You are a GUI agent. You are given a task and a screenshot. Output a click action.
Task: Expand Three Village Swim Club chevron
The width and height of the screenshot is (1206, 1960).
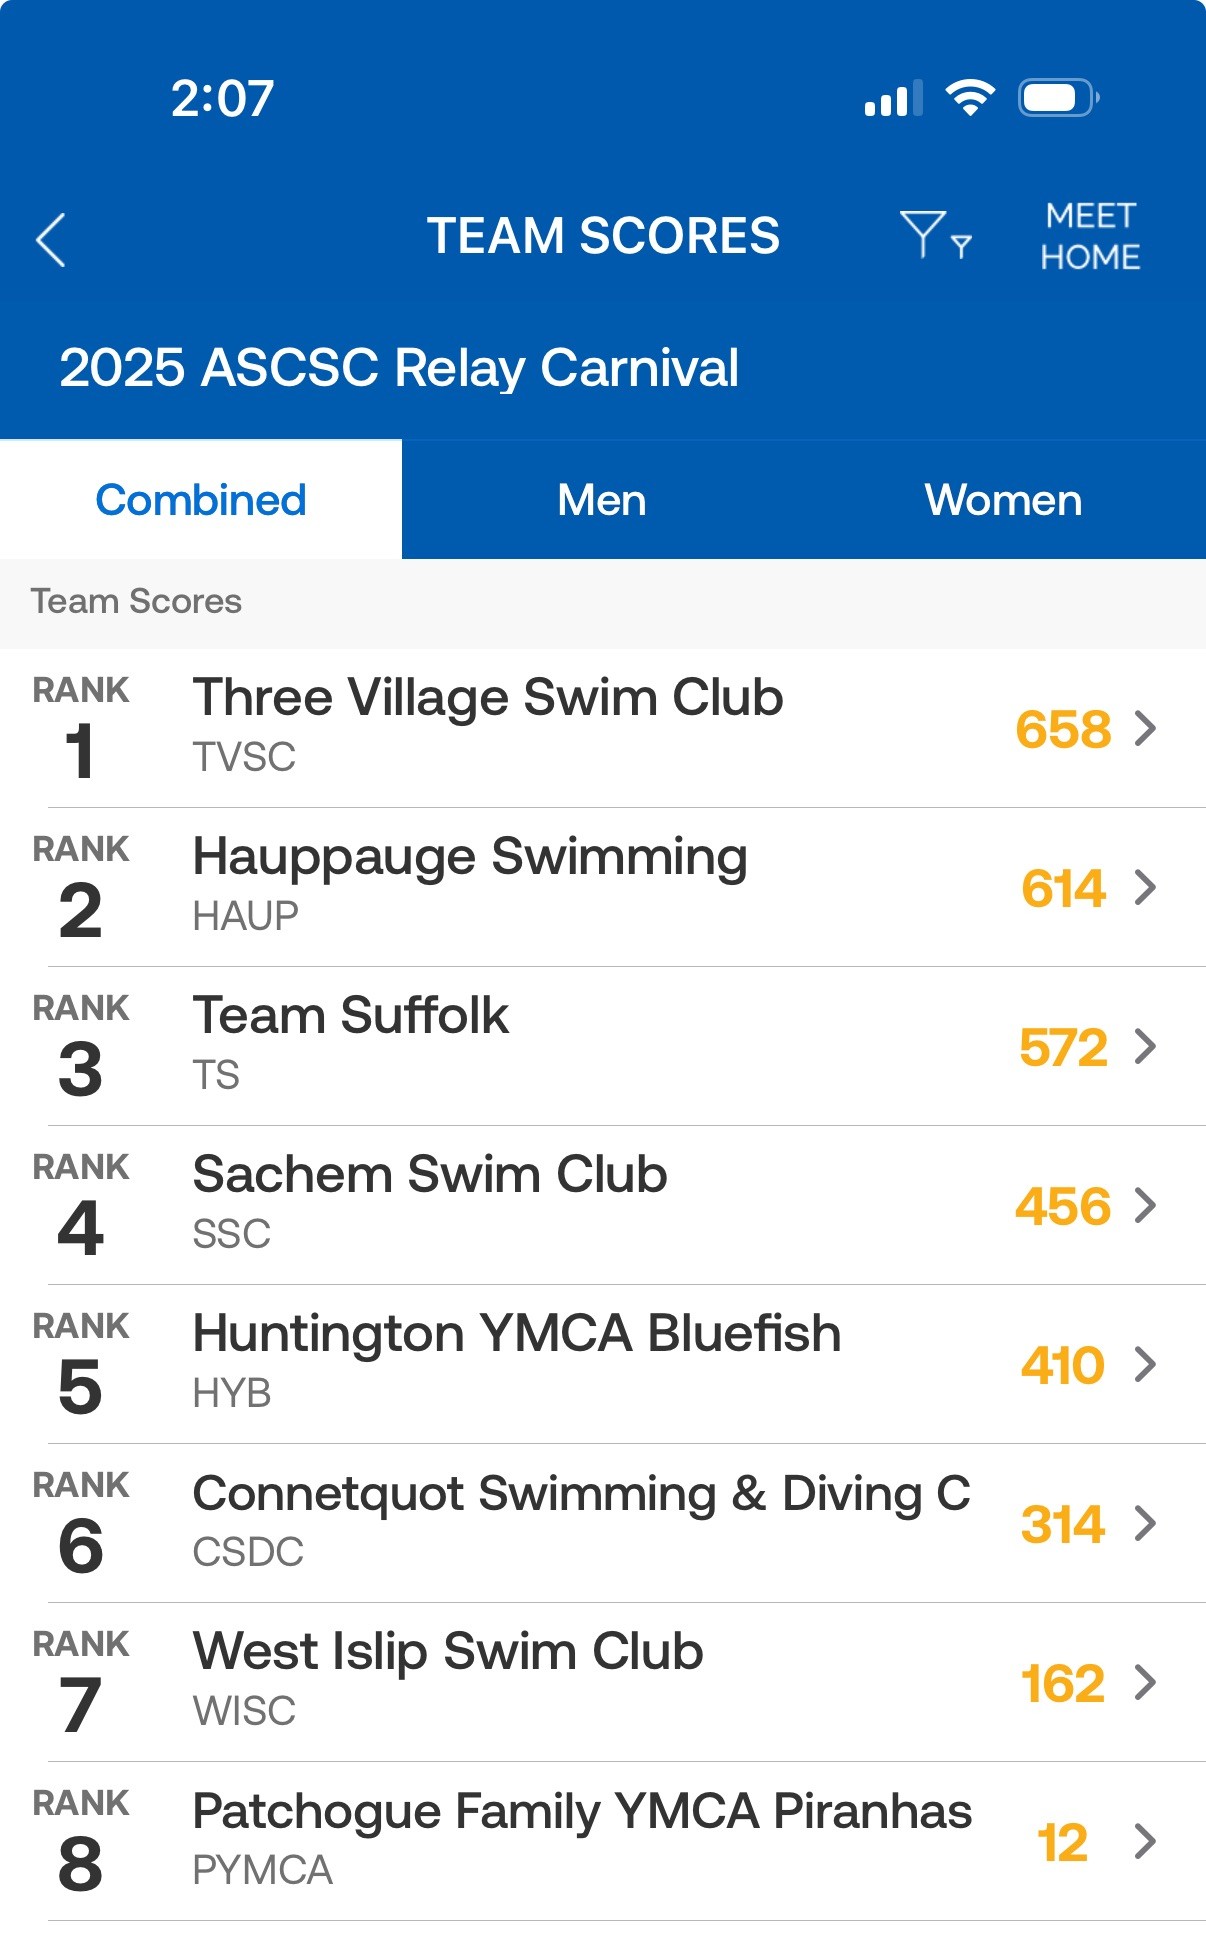(1145, 728)
